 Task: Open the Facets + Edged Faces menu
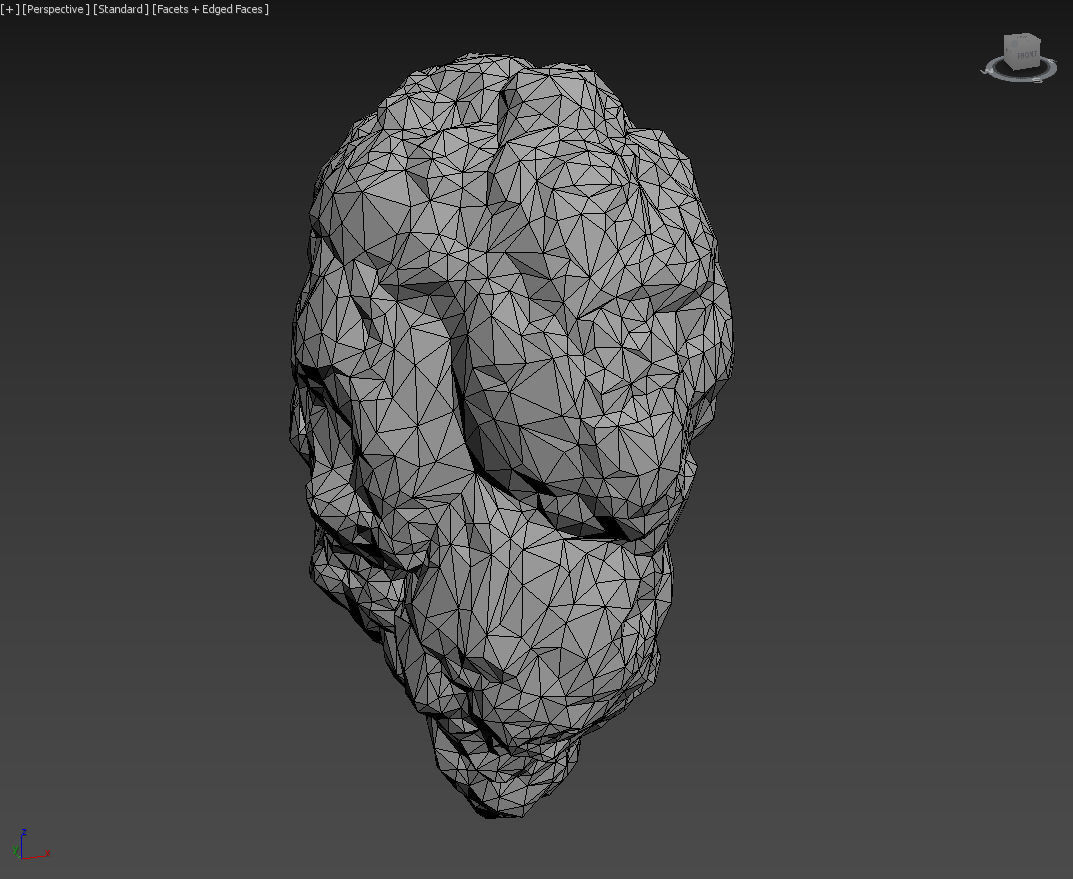(x=210, y=9)
